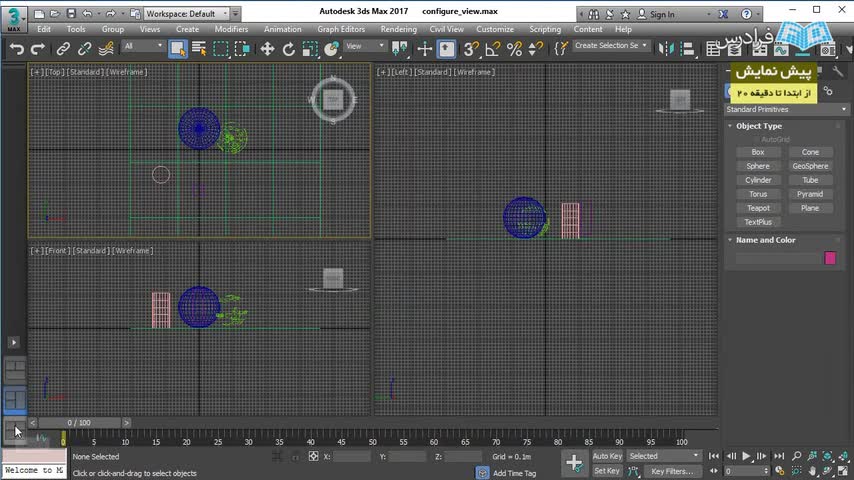This screenshot has width=854, height=480.
Task: Click the Teapot button
Action: point(758,208)
